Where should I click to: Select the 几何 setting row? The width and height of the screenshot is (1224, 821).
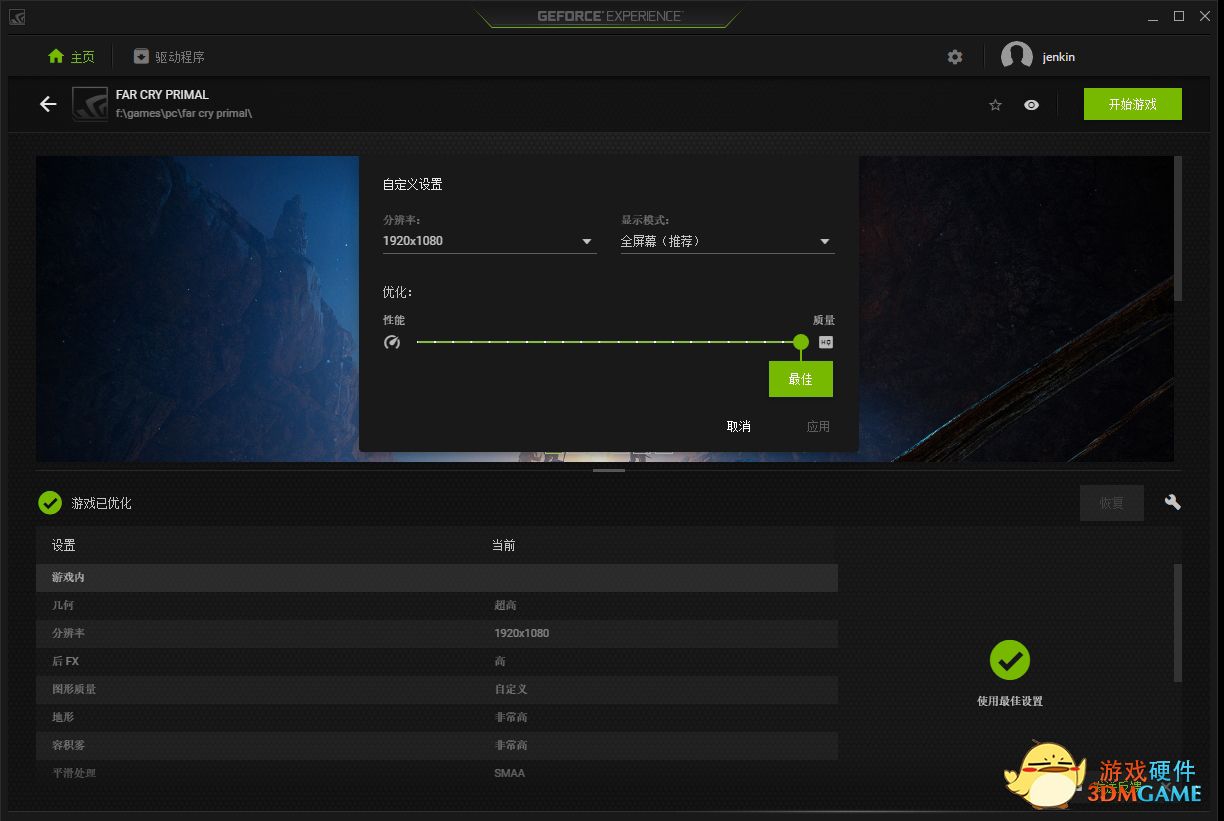[437, 605]
